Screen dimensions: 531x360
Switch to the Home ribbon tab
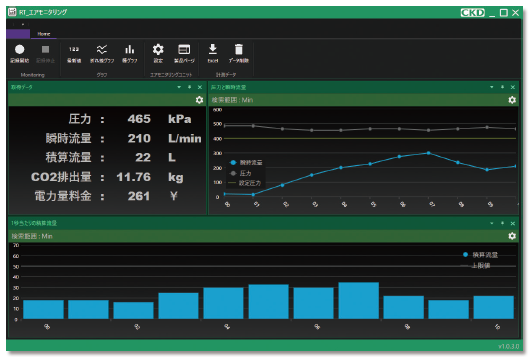[44, 34]
